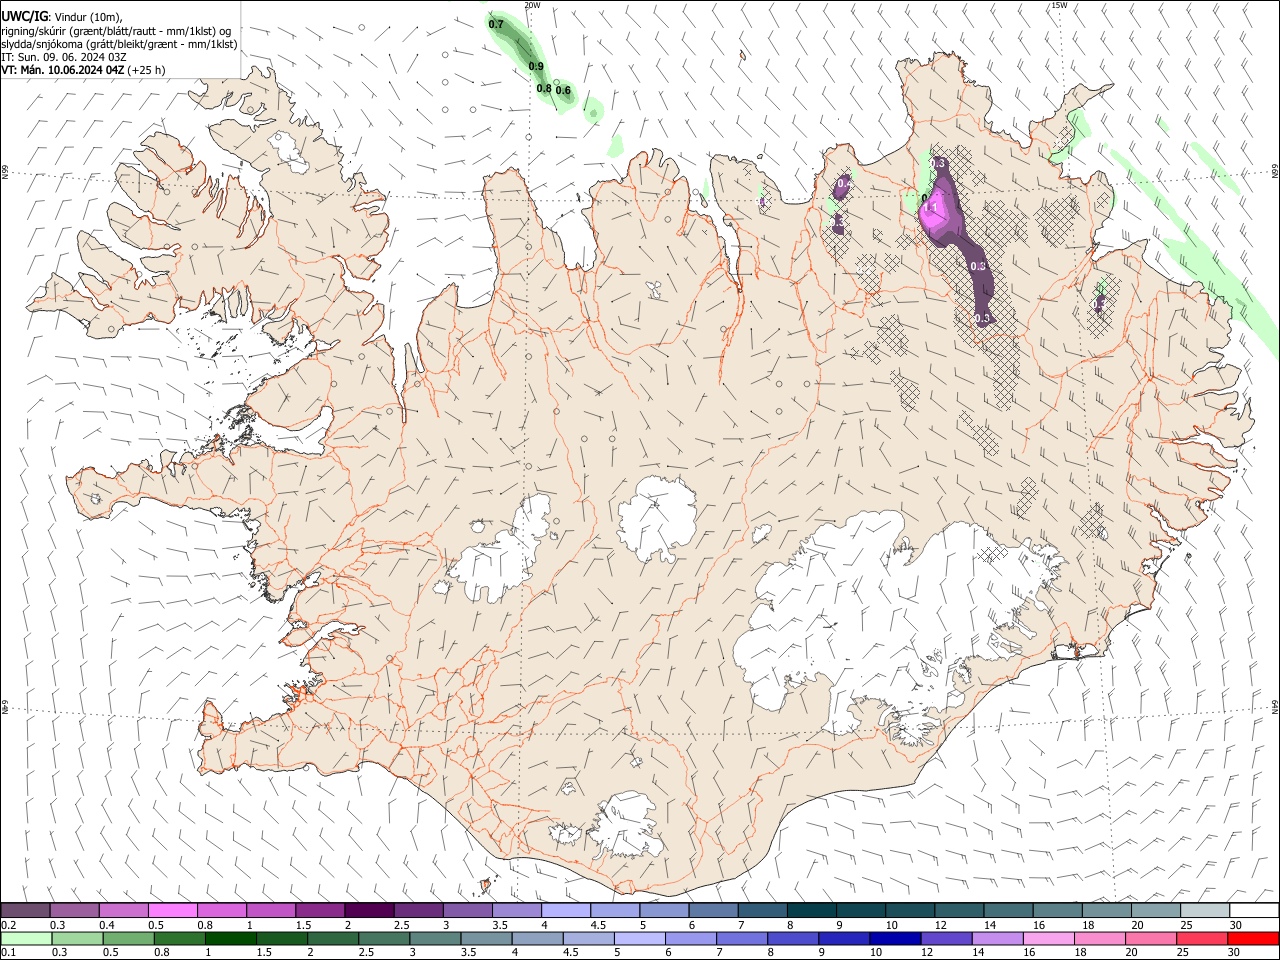Pick the white 30 swatch in top row
This screenshot has width=1280, height=960.
(x=1255, y=910)
